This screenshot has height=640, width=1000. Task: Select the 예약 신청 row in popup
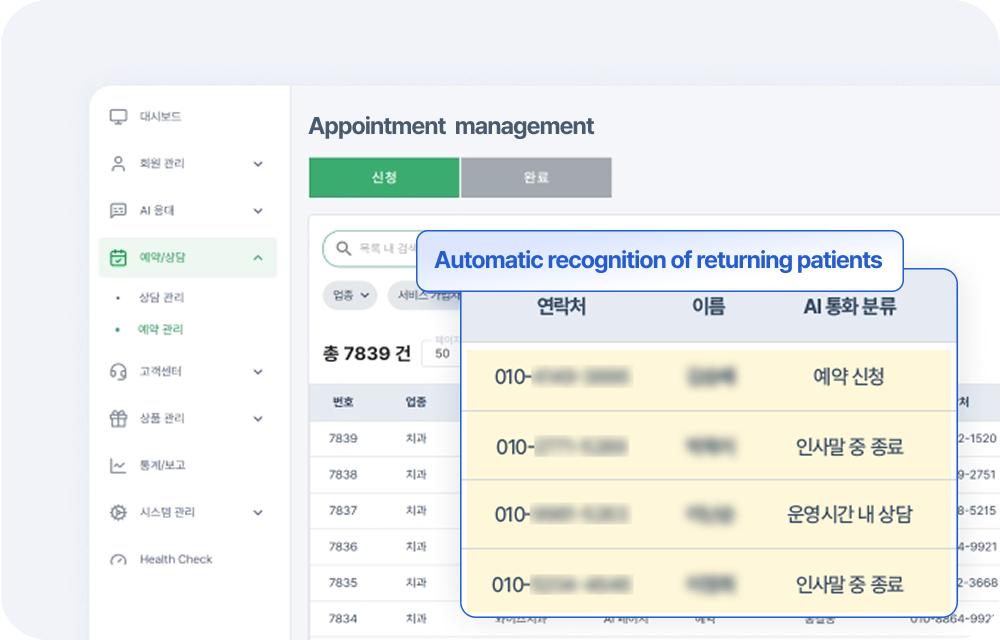(708, 377)
